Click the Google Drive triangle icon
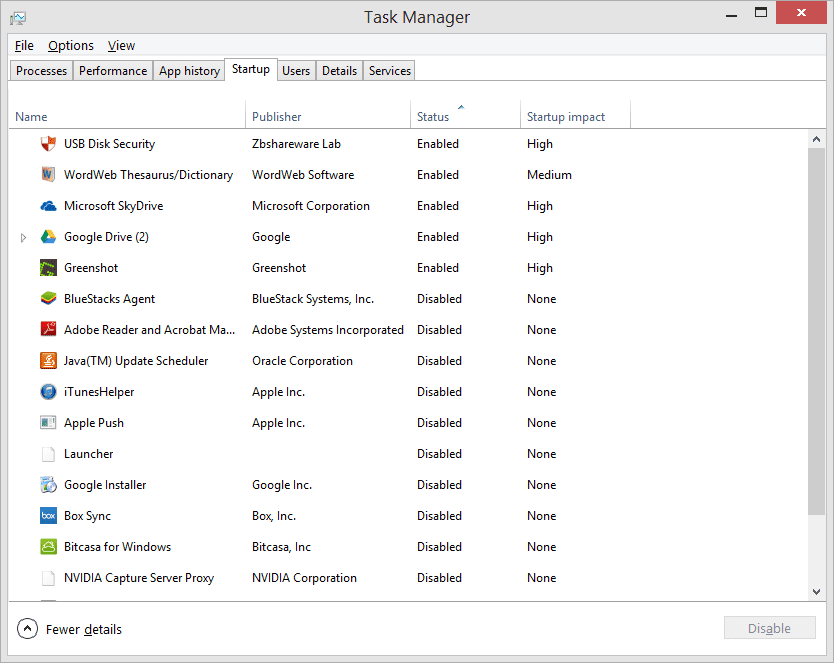The image size is (834, 663). pos(48,237)
